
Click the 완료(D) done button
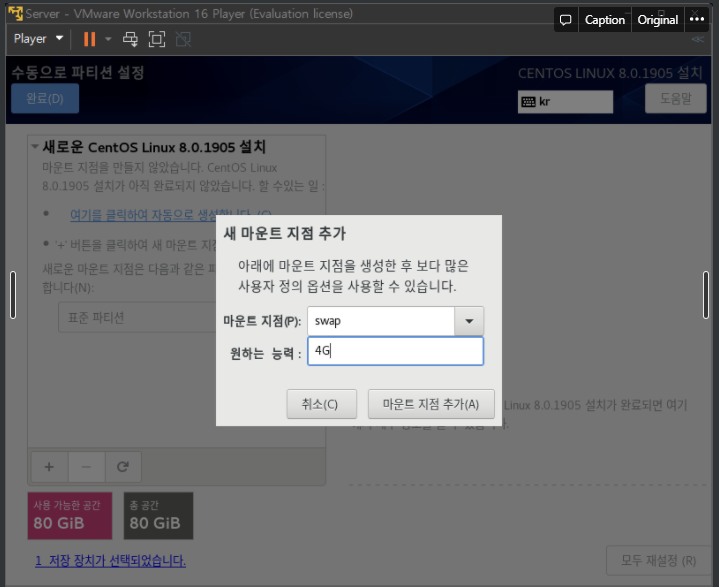pyautogui.click(x=45, y=98)
